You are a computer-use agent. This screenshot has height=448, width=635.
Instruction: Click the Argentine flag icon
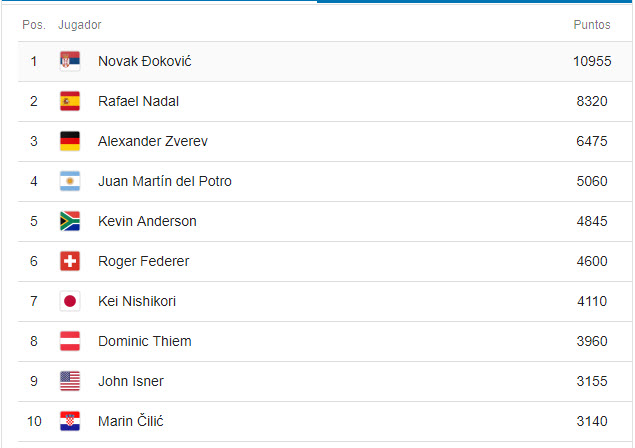tap(70, 181)
